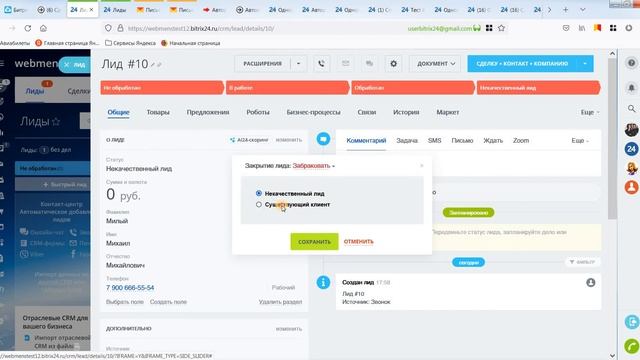
Task: Select the Ждать timeline tab
Action: pyautogui.click(x=493, y=140)
